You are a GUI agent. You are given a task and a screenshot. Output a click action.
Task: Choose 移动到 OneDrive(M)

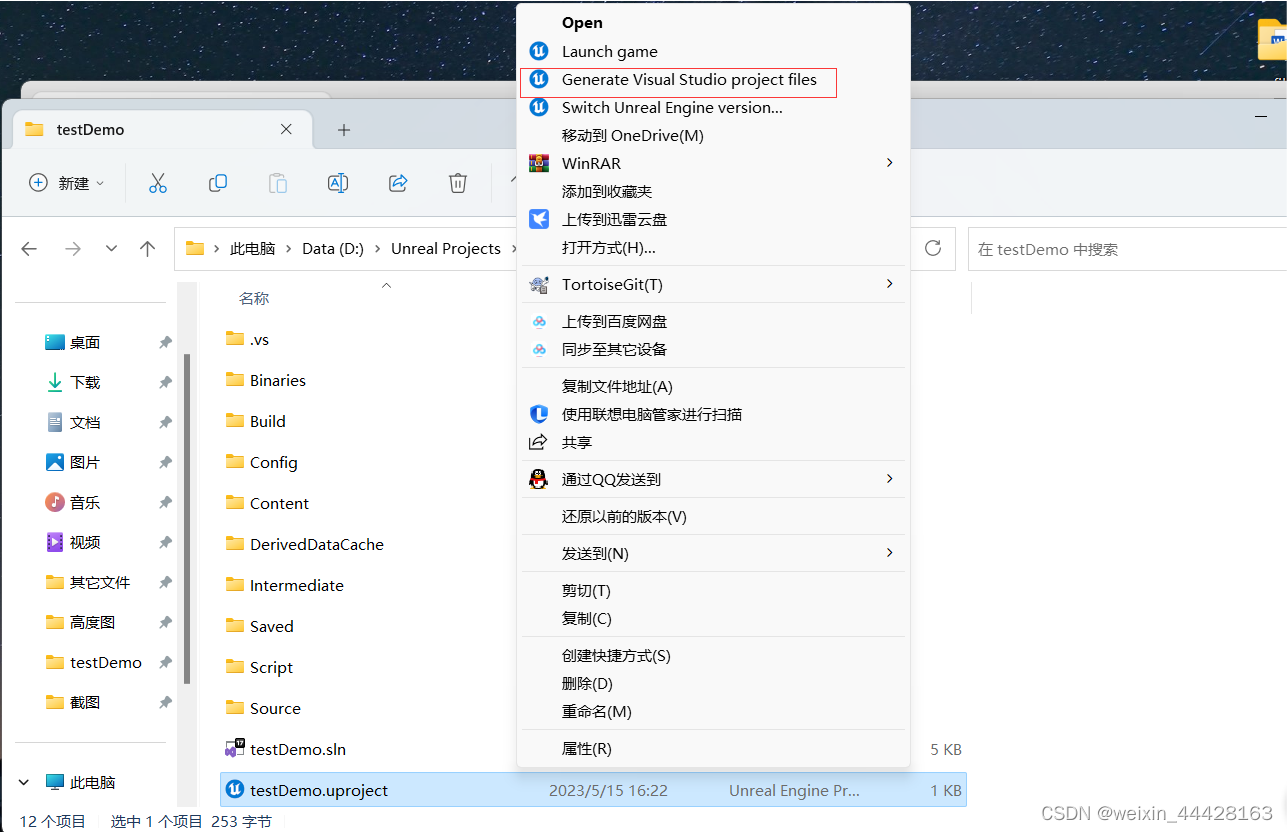coord(713,135)
